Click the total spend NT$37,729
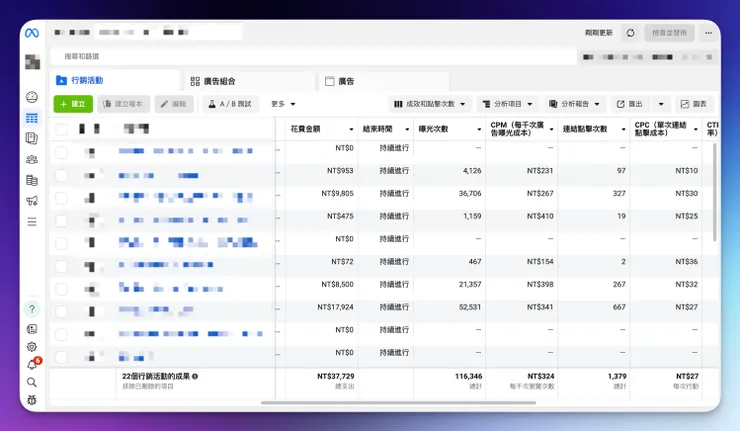 point(336,376)
